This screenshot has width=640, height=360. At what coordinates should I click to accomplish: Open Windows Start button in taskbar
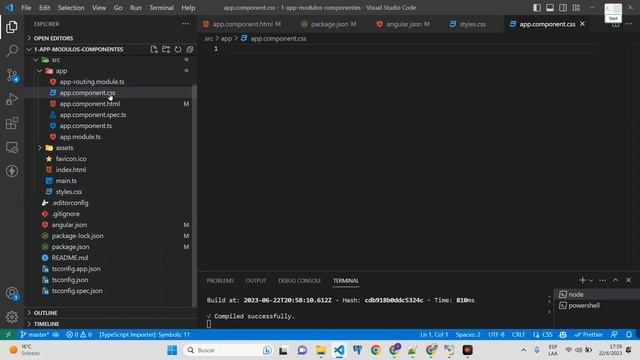tap(172, 350)
